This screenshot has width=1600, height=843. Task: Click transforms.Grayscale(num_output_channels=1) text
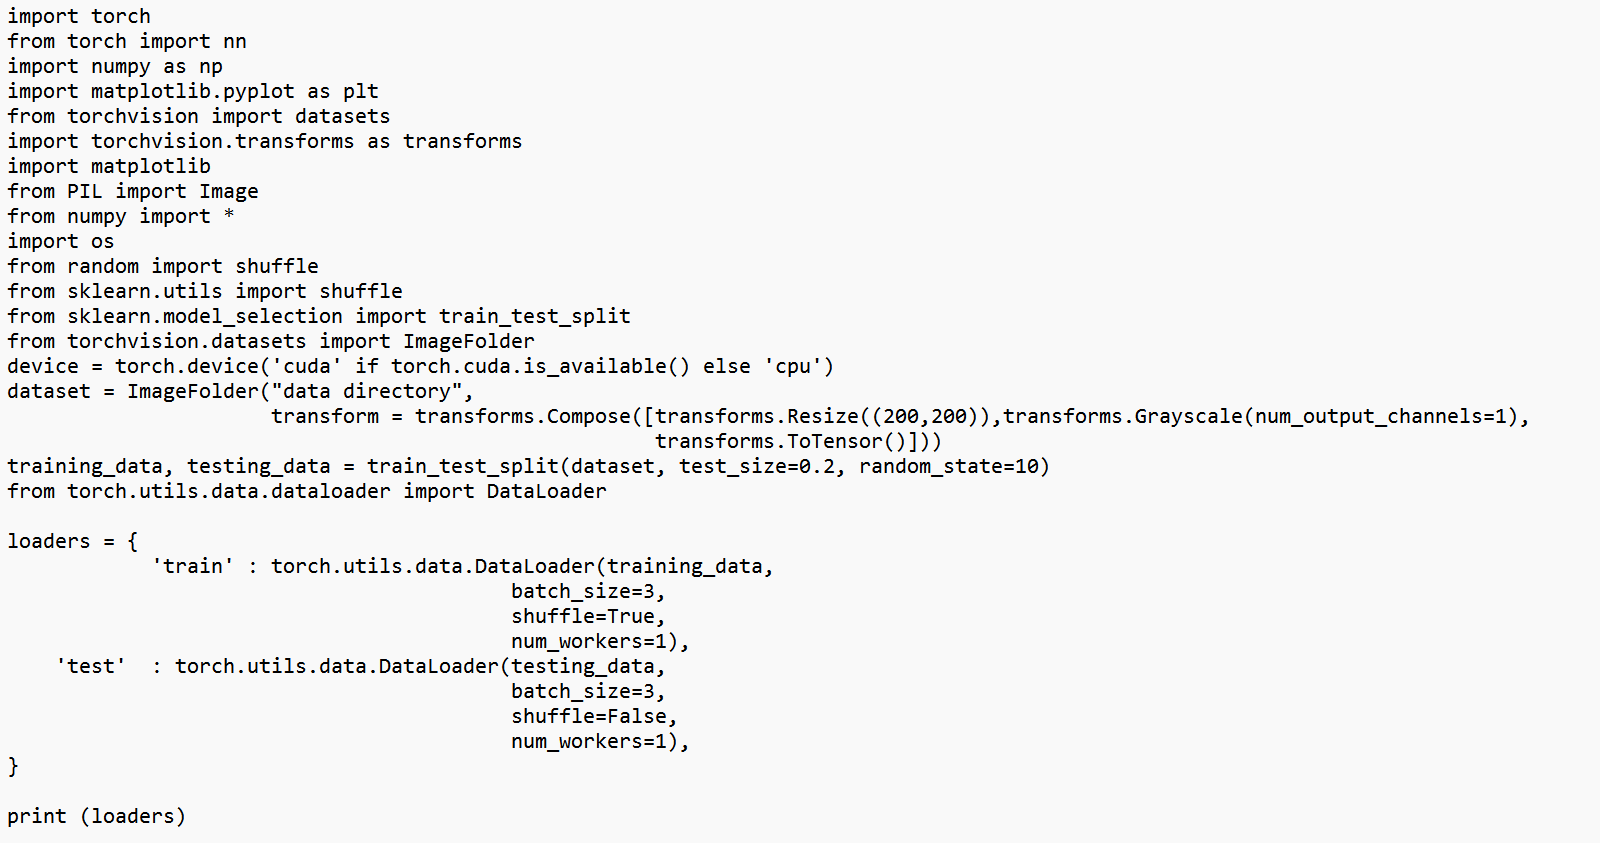pyautogui.click(x=1260, y=417)
